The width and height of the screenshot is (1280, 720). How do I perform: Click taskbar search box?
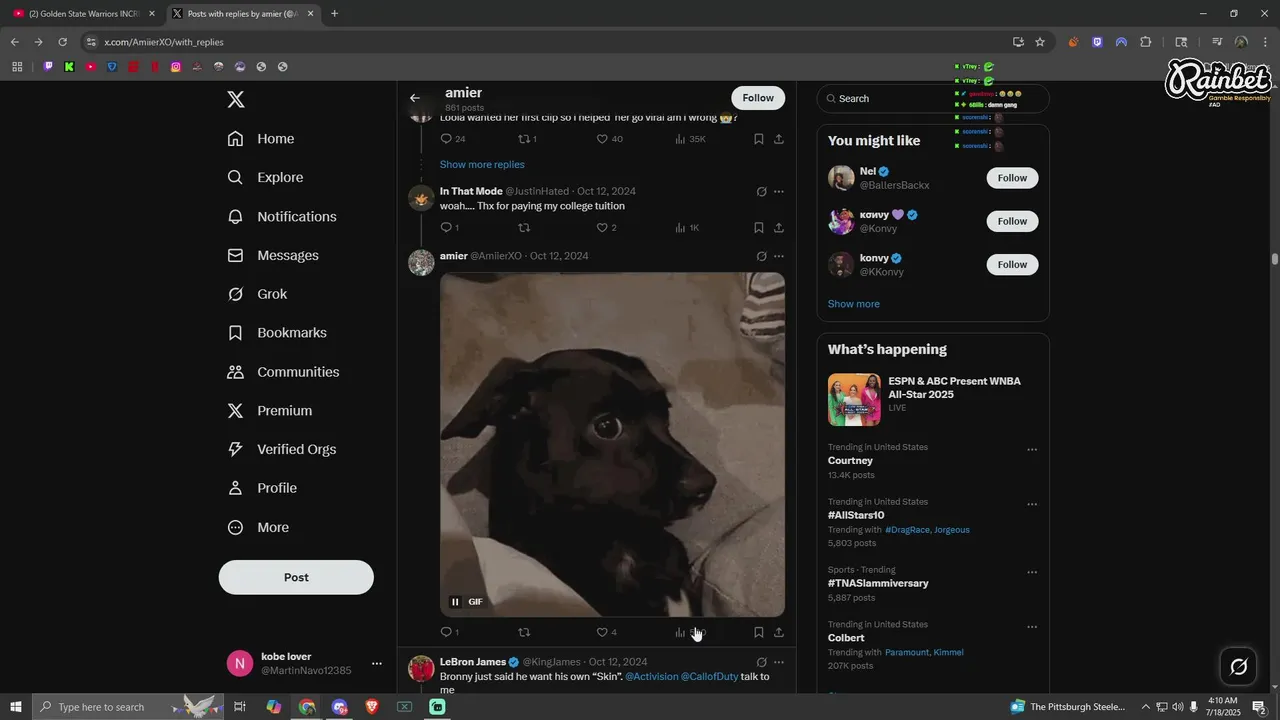(x=128, y=707)
